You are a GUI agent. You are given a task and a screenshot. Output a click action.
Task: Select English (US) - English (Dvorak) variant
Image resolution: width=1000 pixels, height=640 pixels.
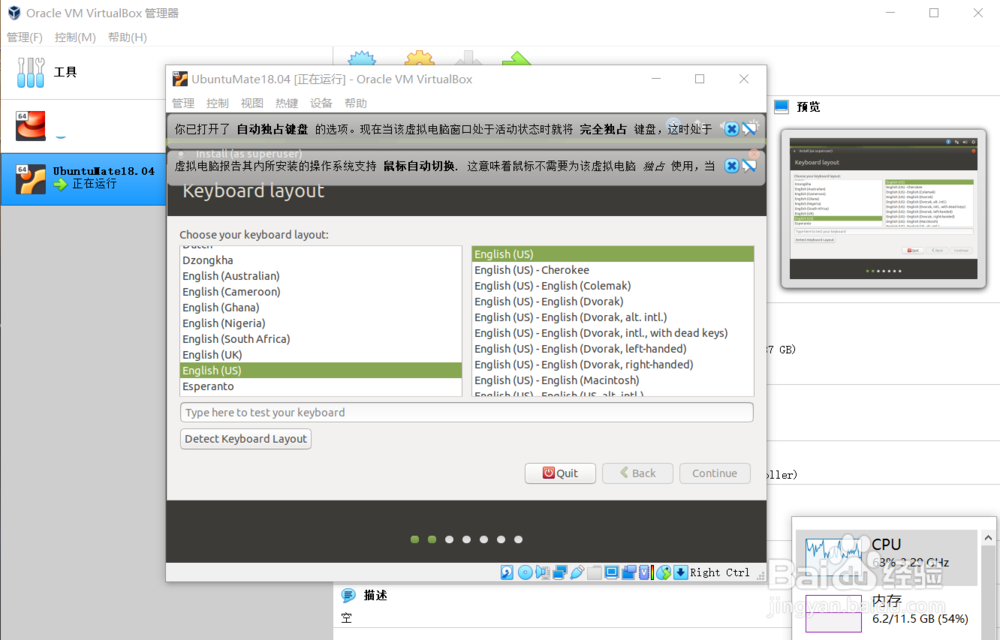[613, 302]
